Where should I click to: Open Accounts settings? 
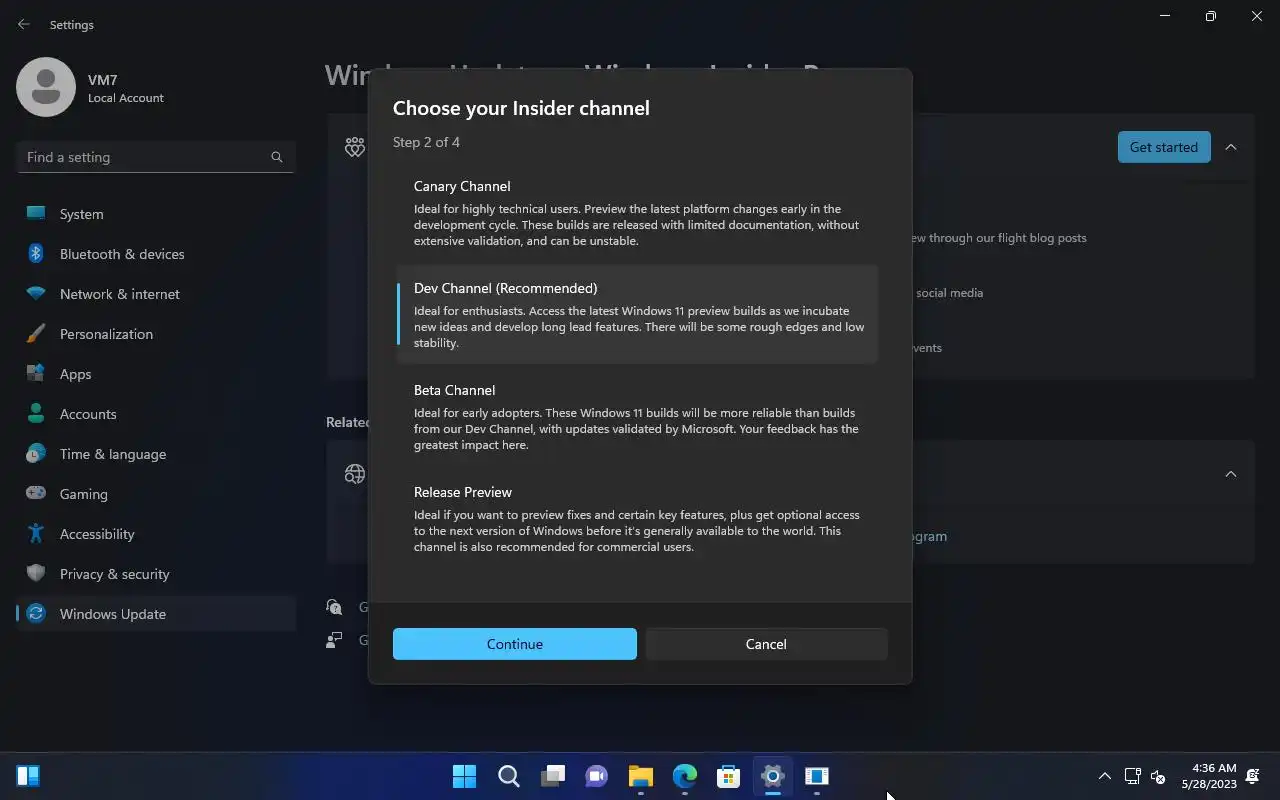click(156, 414)
